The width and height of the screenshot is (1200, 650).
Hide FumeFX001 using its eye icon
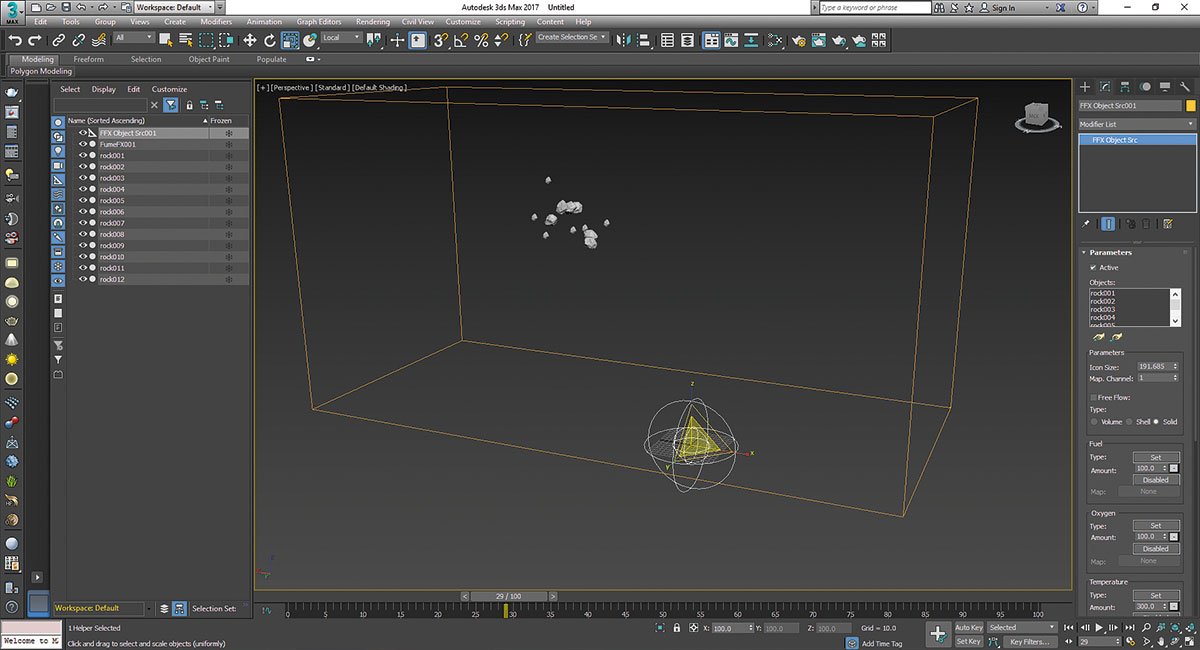tap(83, 144)
